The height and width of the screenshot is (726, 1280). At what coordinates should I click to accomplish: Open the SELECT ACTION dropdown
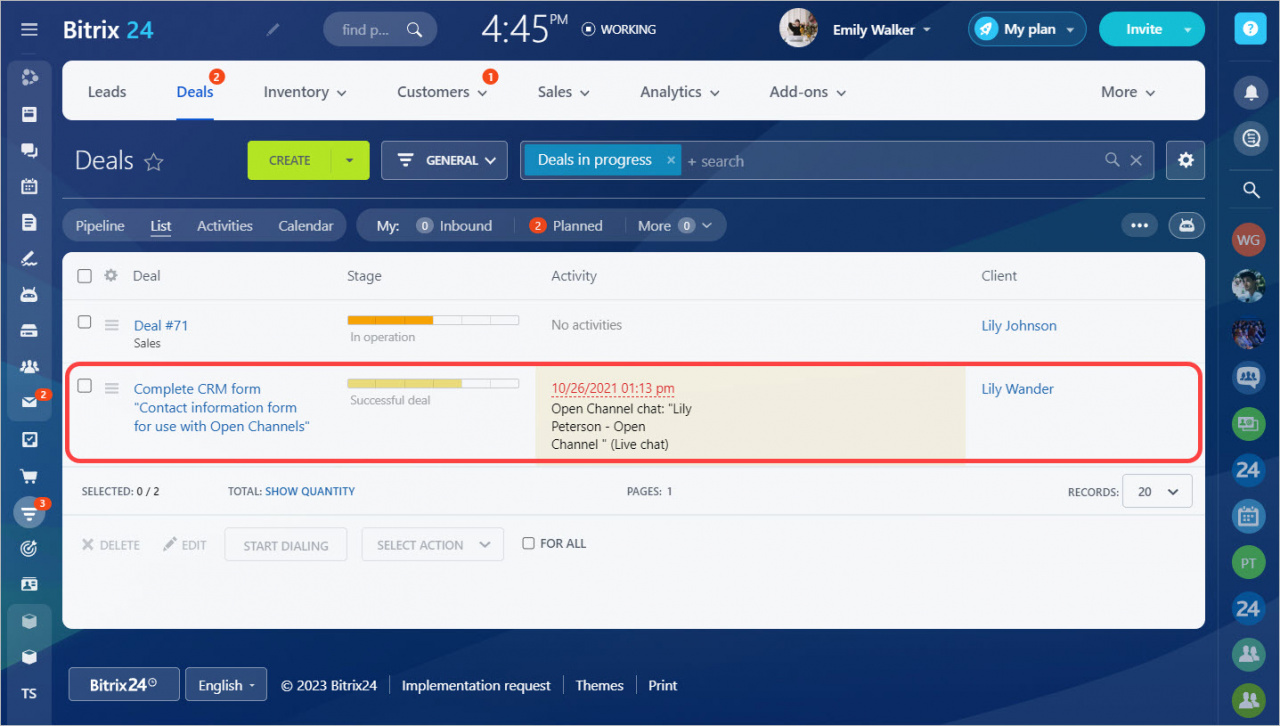click(433, 545)
